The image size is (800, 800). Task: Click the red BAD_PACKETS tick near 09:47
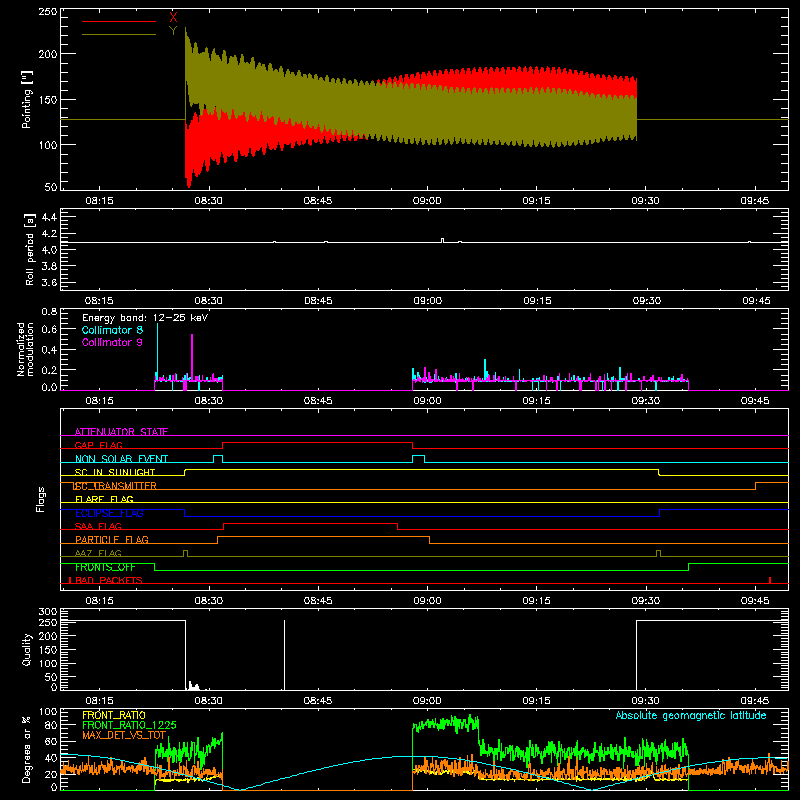tap(770, 580)
